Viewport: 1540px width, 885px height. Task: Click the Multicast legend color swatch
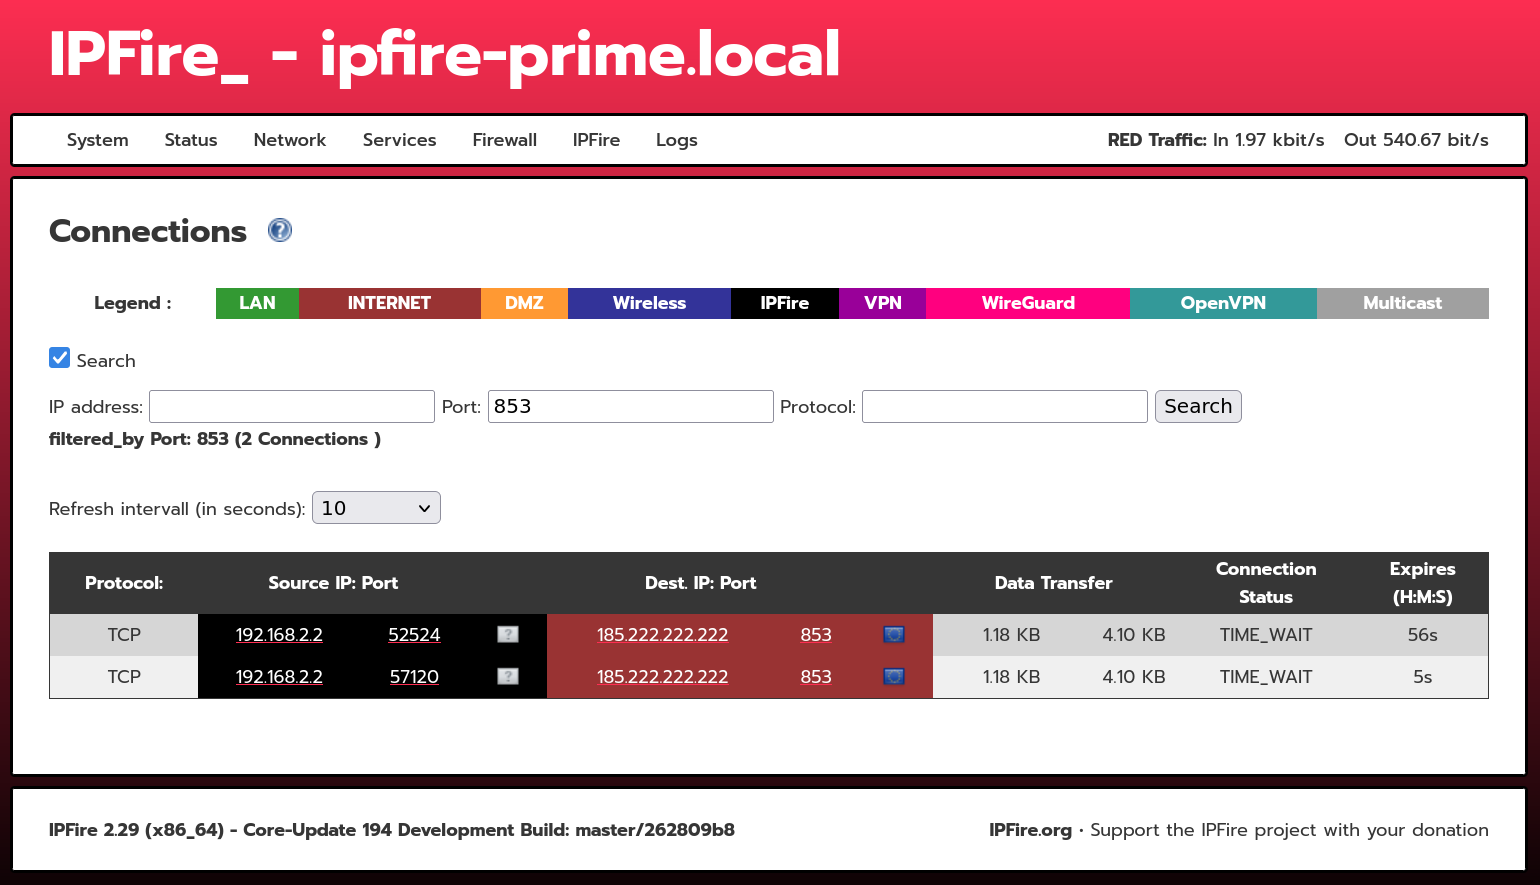1403,303
